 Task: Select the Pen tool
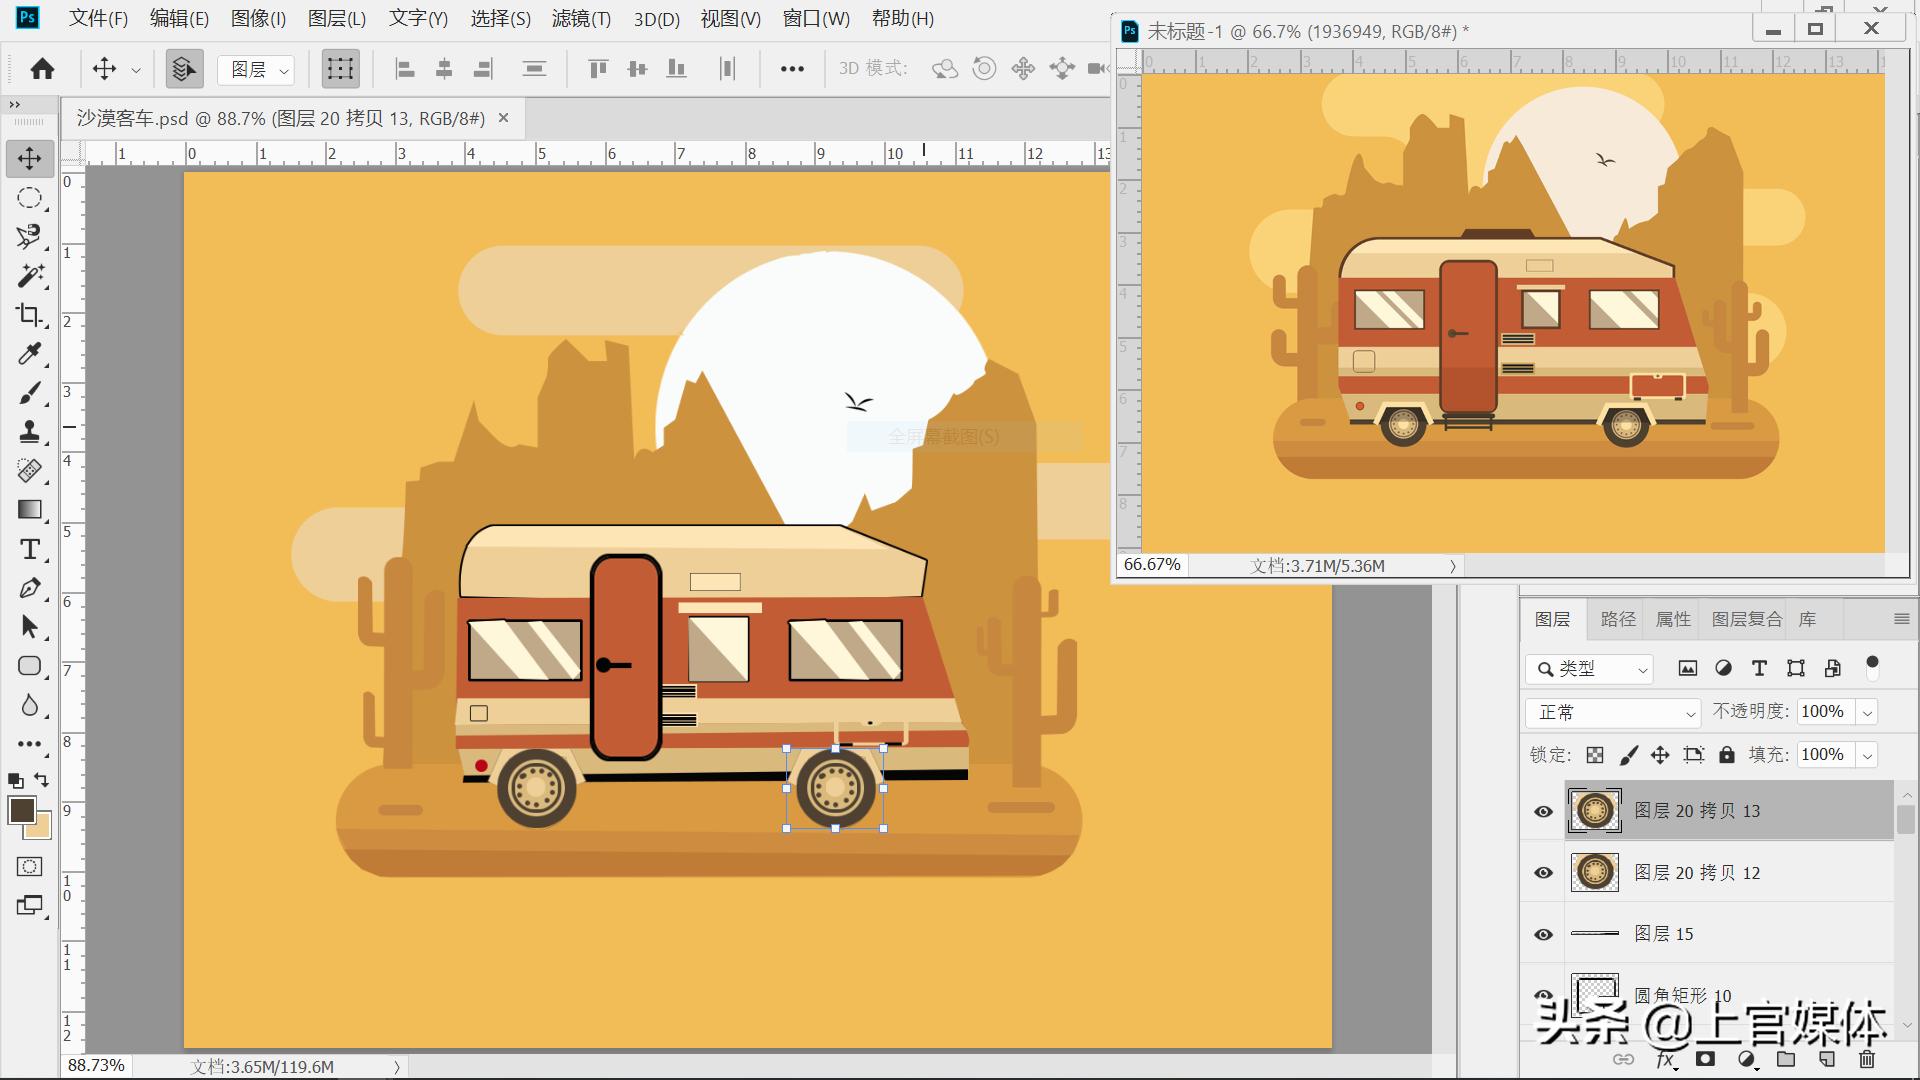click(29, 588)
